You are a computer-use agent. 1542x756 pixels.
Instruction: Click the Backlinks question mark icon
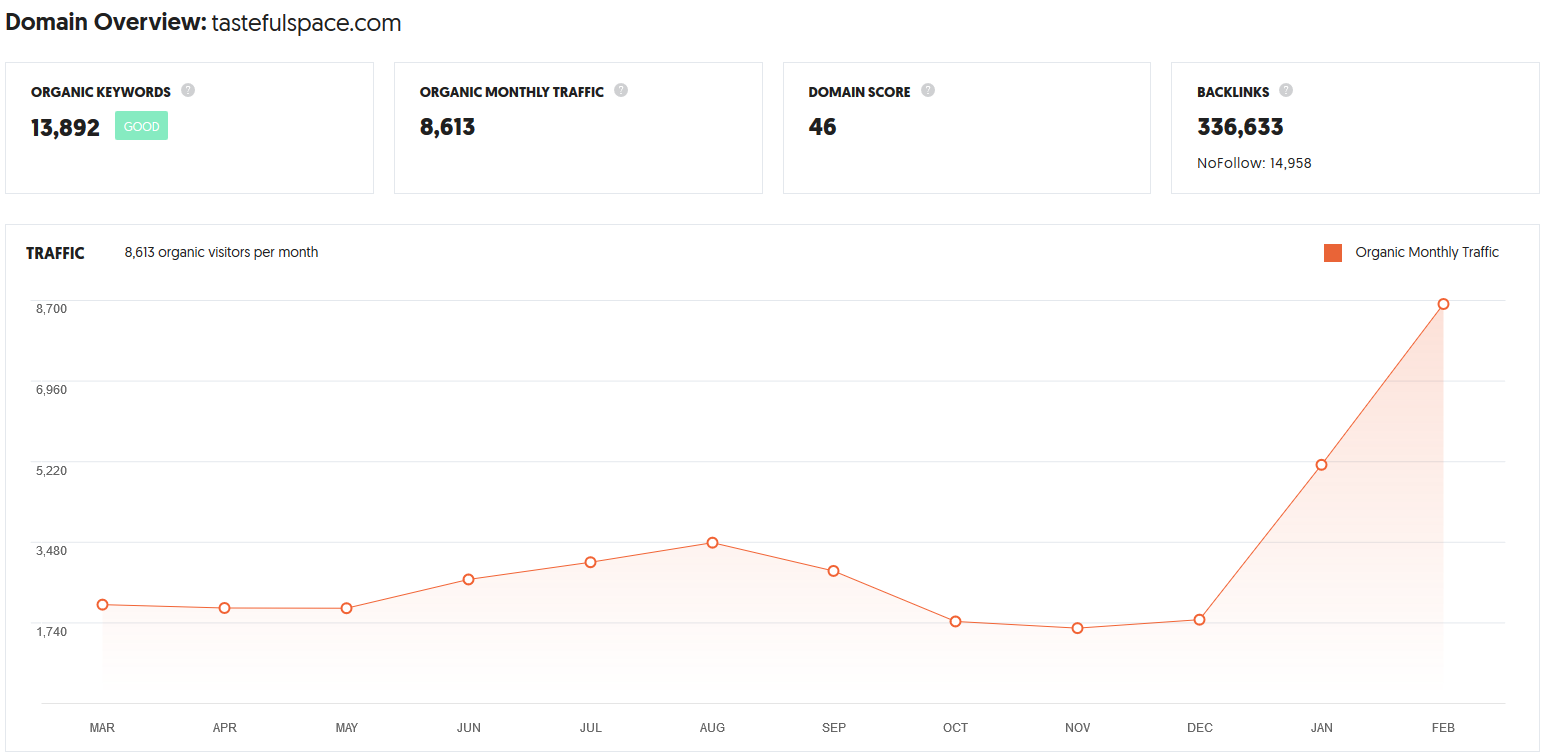[x=1286, y=90]
